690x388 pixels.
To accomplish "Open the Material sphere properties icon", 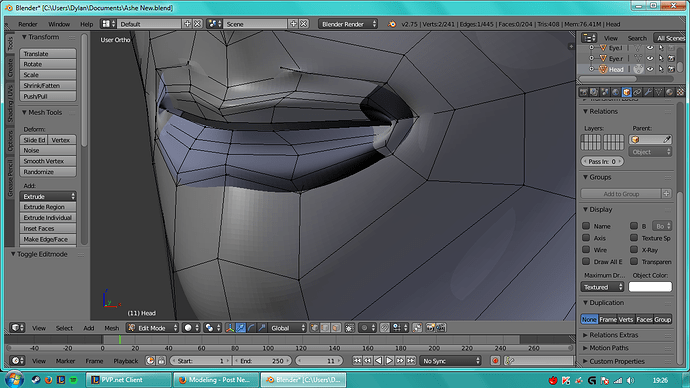I will tap(669, 92).
